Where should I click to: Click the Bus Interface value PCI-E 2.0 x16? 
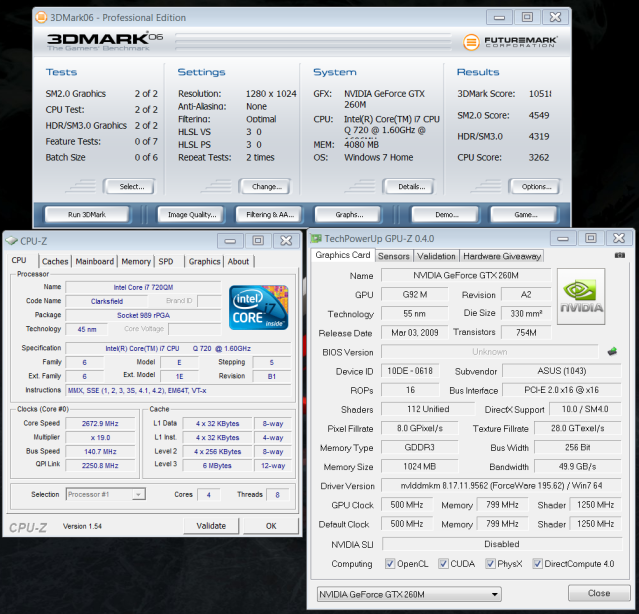click(562, 390)
